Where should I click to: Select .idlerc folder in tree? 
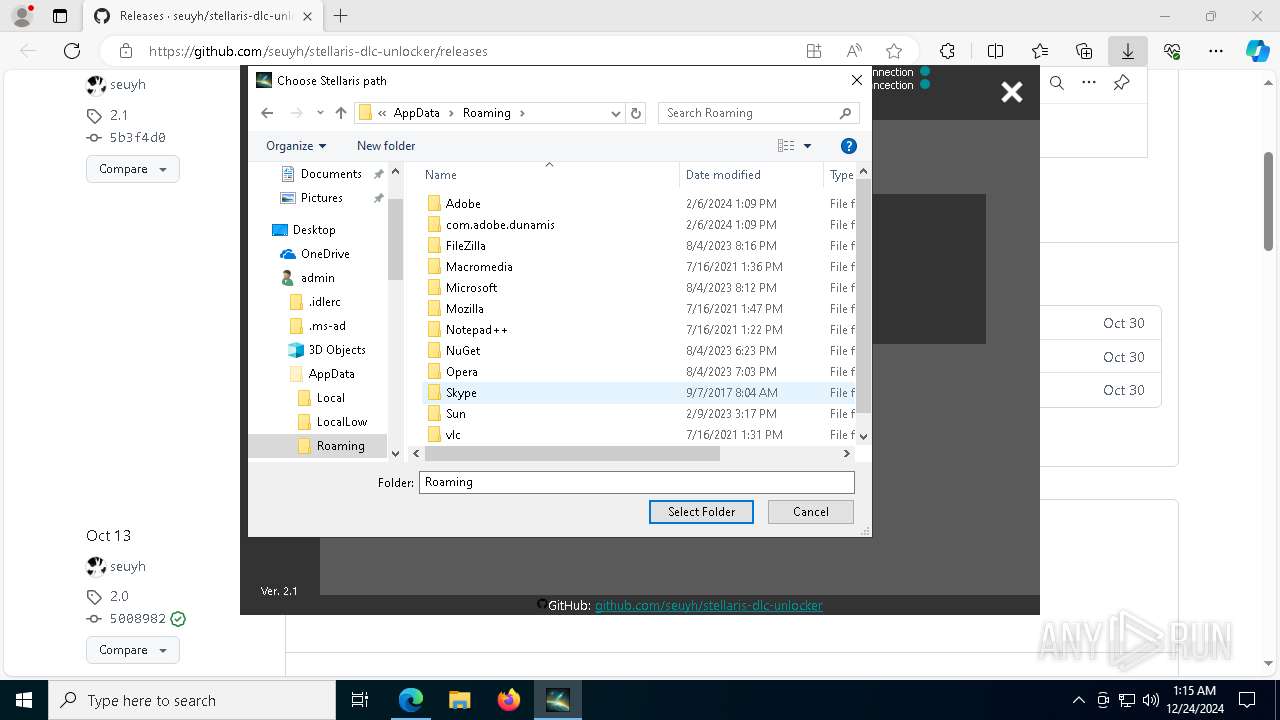(324, 301)
